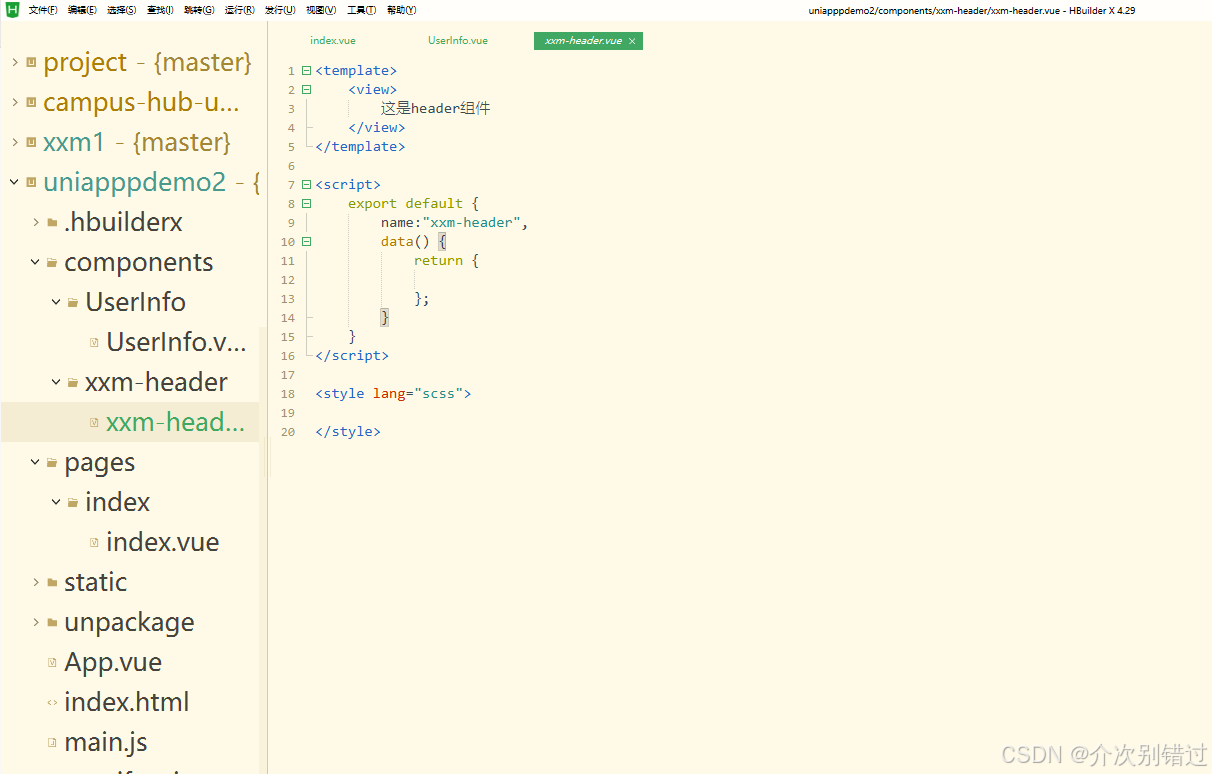
Task: Open the 选择(S) menu
Action: click(x=122, y=10)
